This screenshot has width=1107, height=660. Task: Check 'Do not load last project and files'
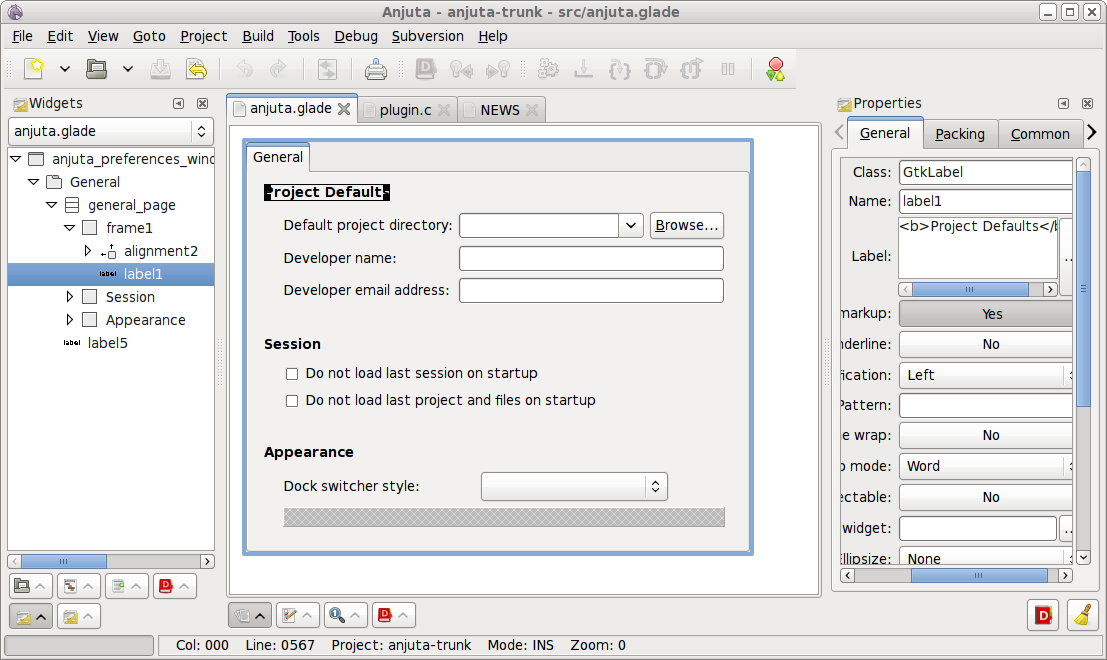292,401
